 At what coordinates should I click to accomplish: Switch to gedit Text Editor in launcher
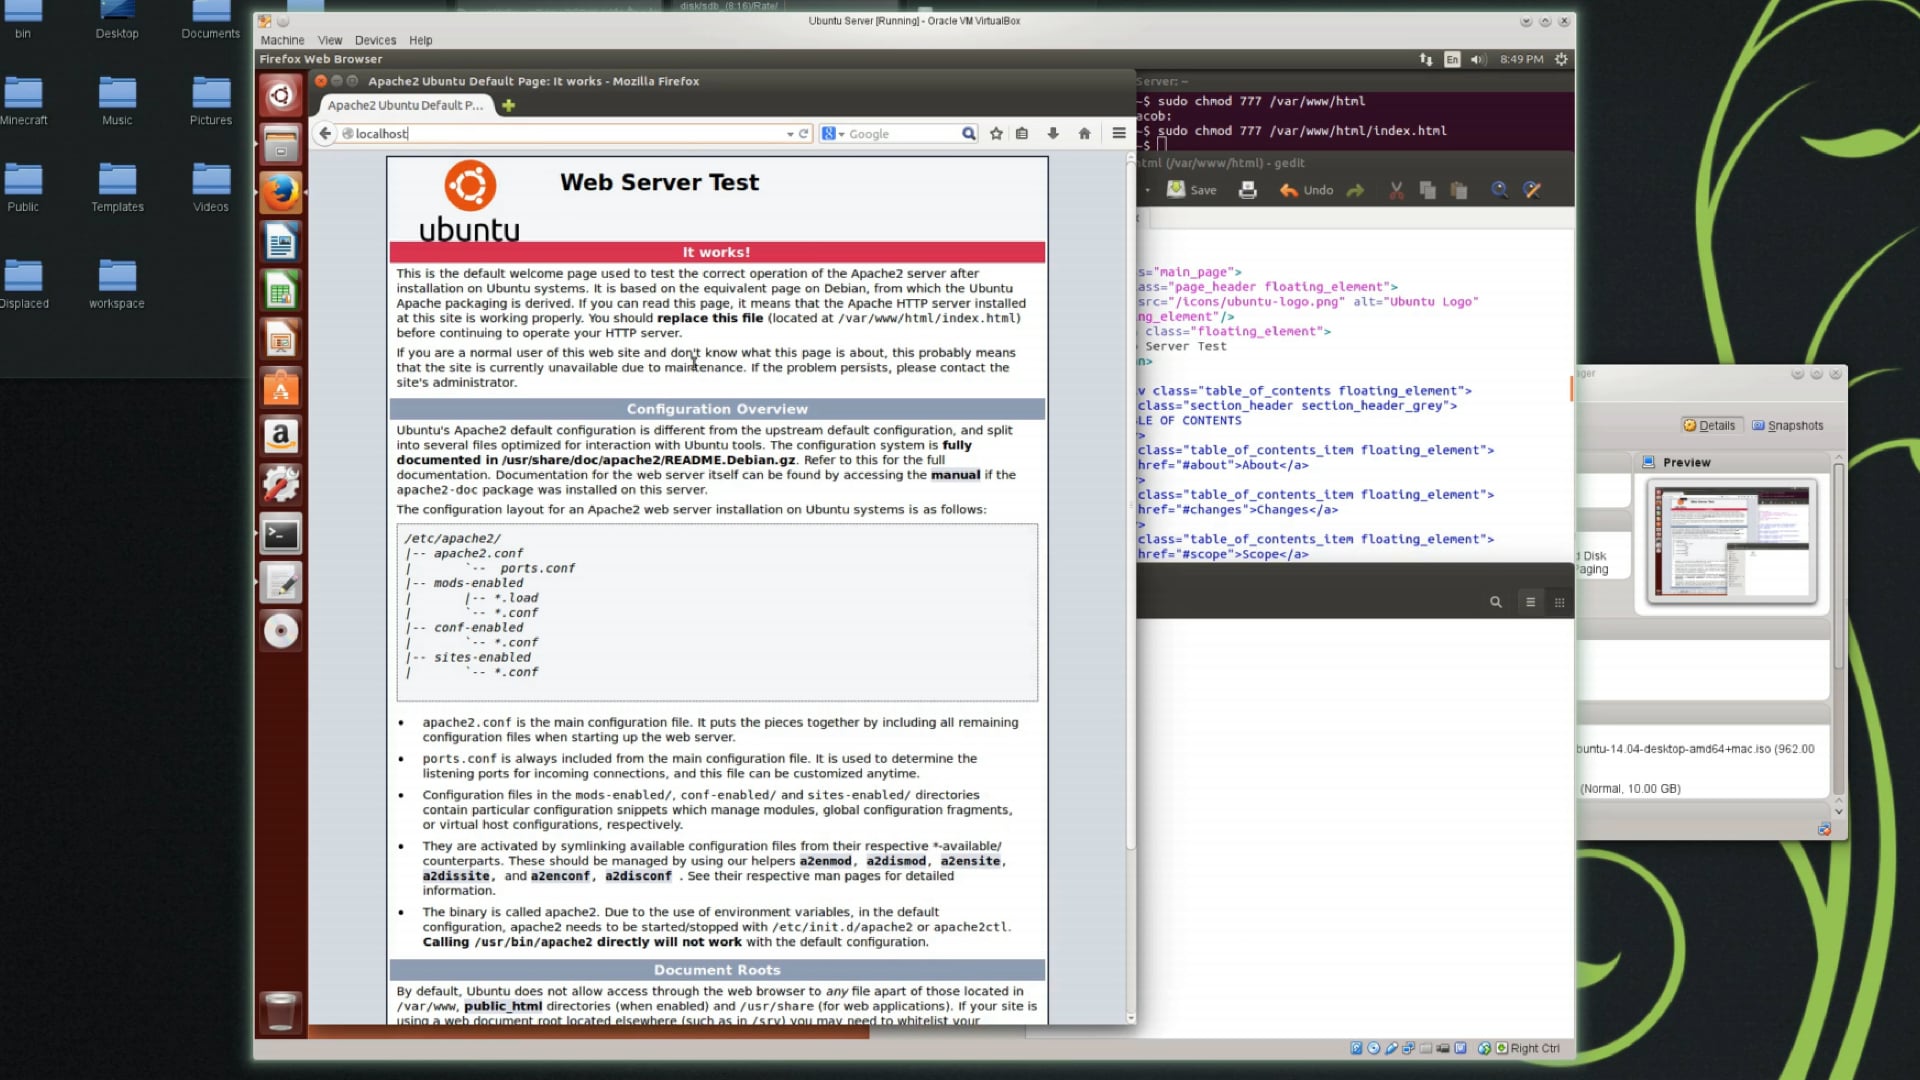coord(281,583)
